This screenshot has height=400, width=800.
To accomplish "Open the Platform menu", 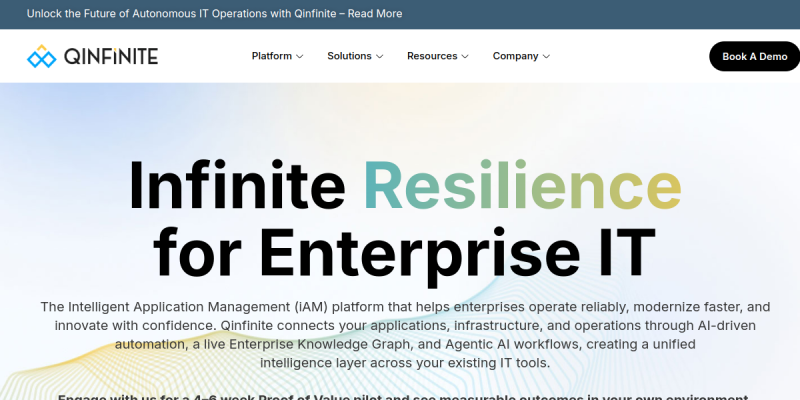I will point(271,56).
